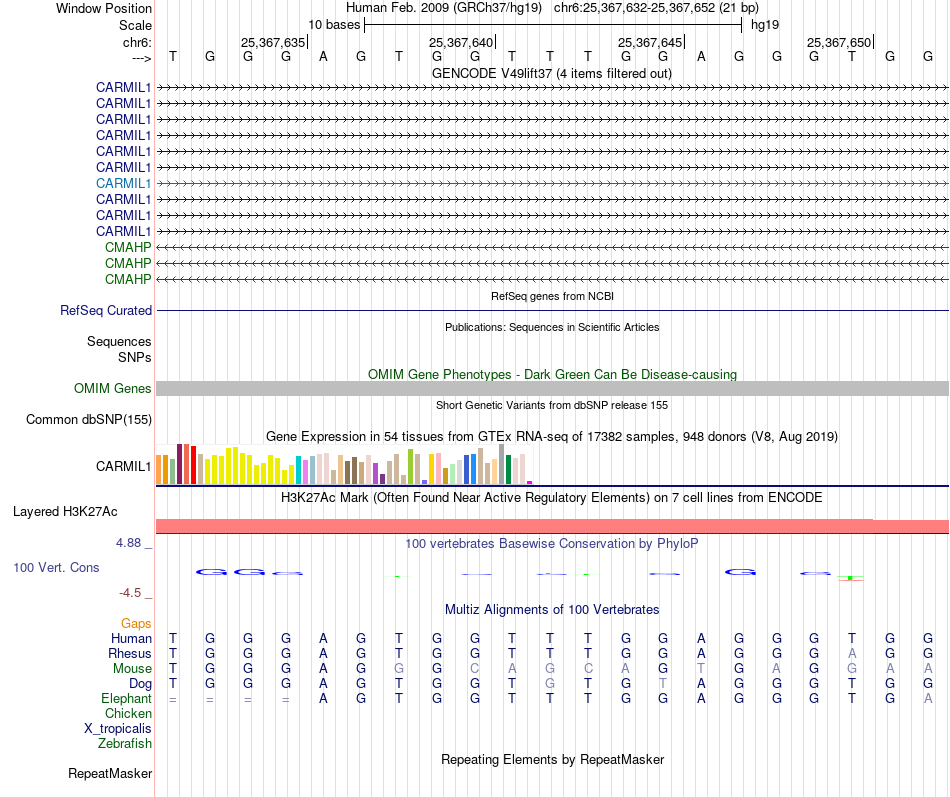Viewport: 950px width, 797px height.
Task: Open 'Multiz Alignments of 100 Vertebrates' title
Action: tap(552, 610)
